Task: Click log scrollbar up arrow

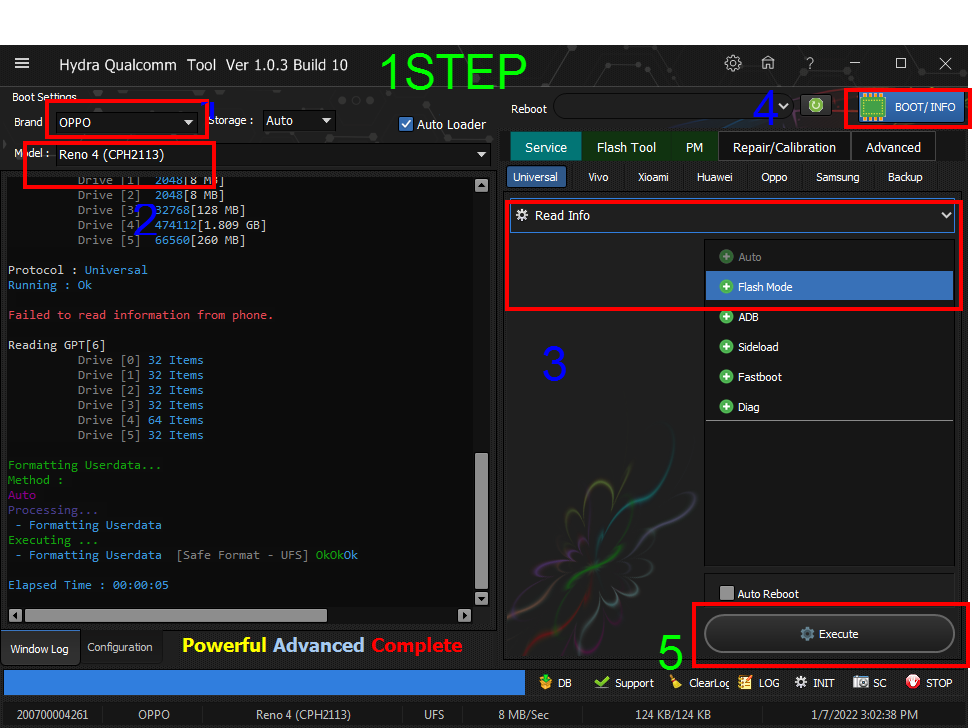Action: pos(482,185)
